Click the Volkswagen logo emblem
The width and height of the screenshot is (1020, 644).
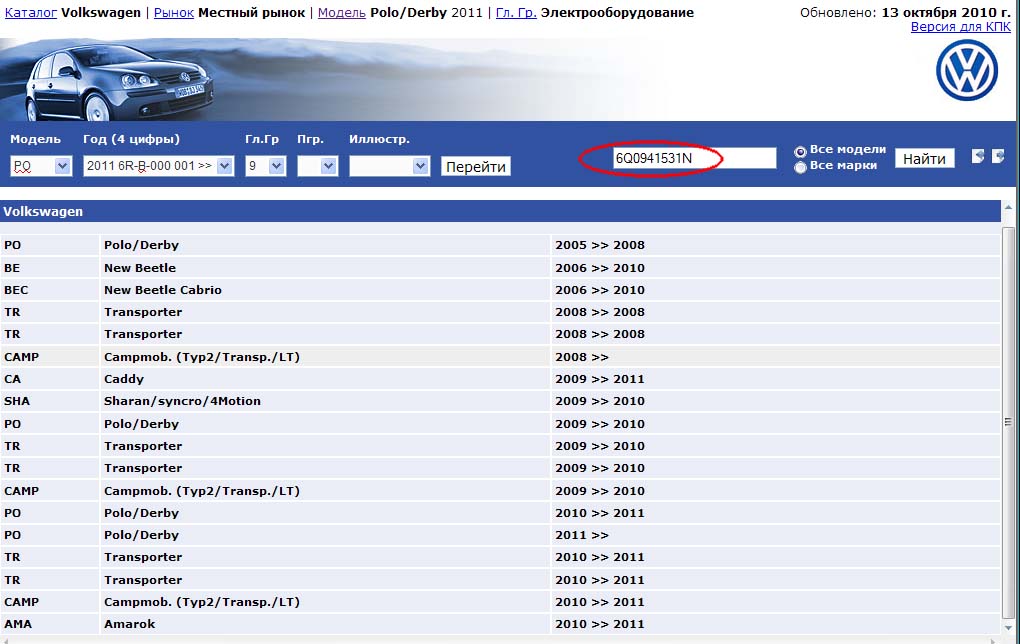click(966, 70)
